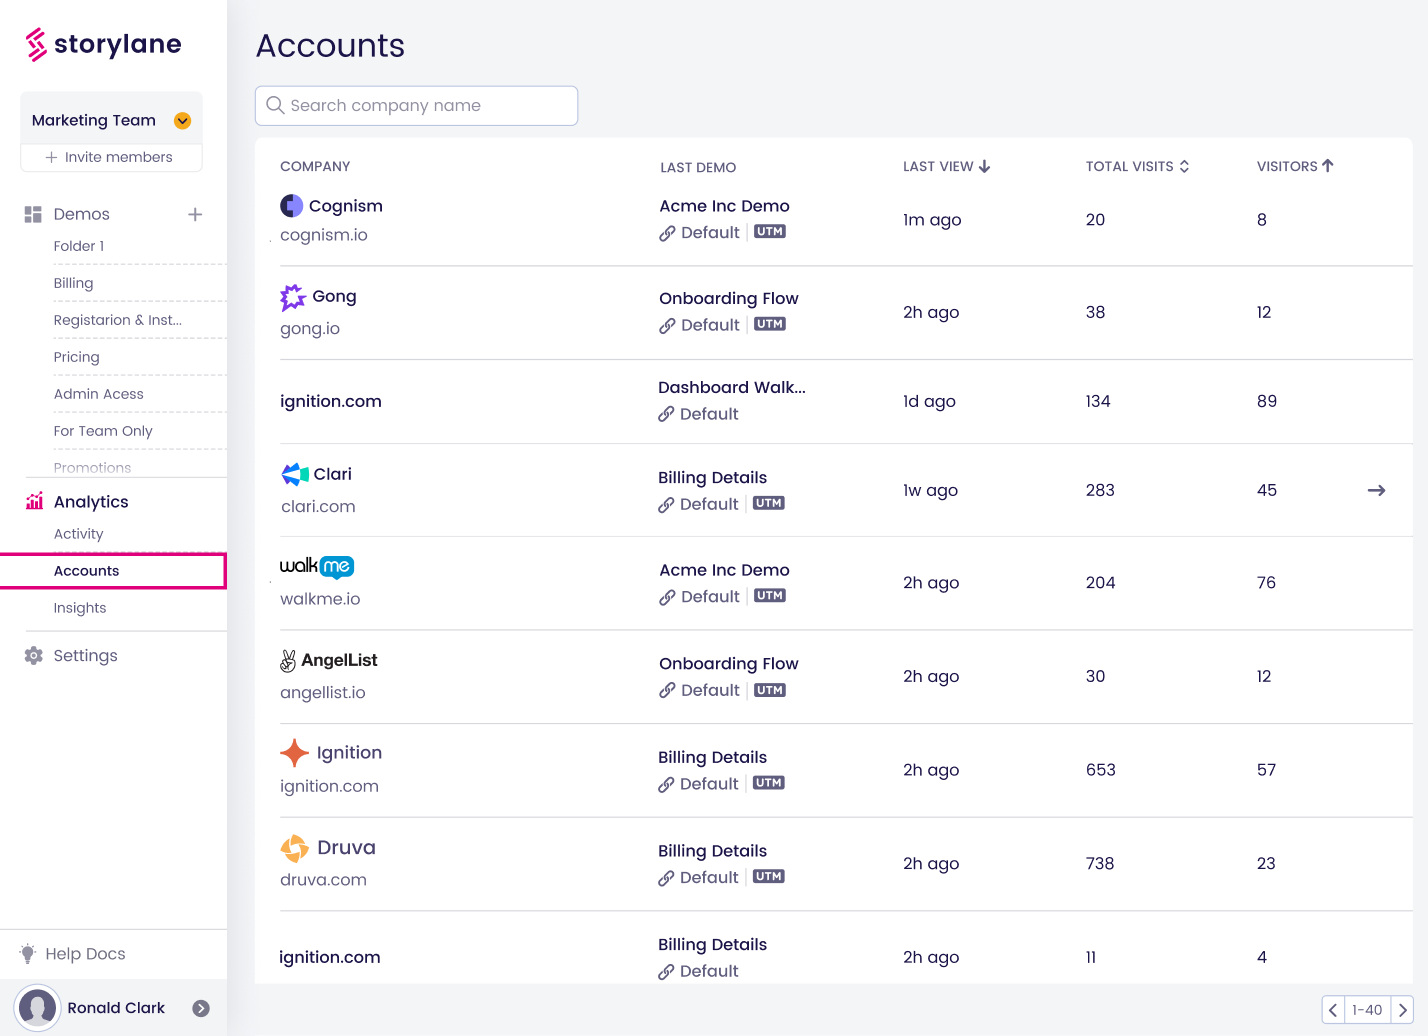Click the 1-40 page range indicator
The height and width of the screenshot is (1036, 1428).
point(1367,1010)
